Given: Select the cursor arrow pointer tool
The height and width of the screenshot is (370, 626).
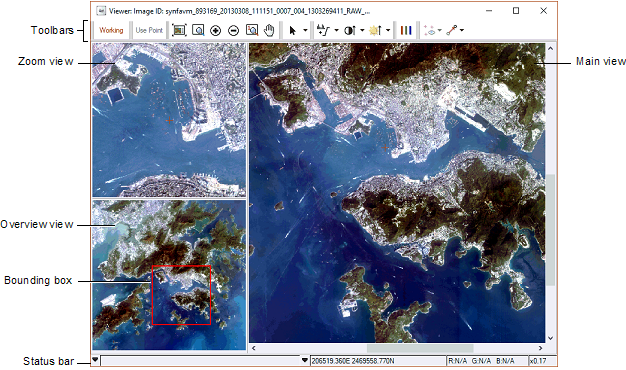Looking at the screenshot, I should click(293, 30).
